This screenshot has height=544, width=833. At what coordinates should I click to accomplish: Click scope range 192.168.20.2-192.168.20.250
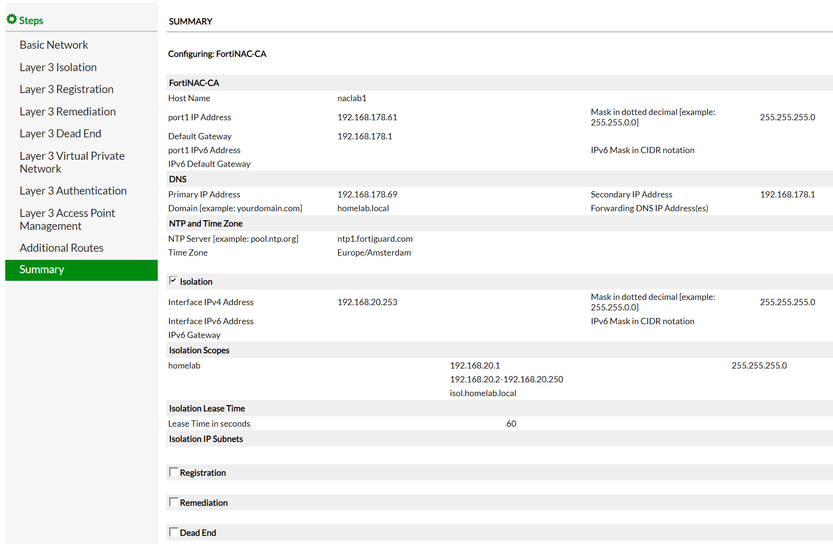click(506, 379)
